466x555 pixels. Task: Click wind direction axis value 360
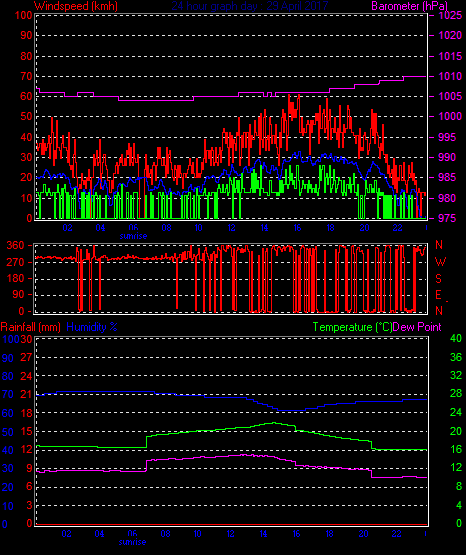coord(15,245)
